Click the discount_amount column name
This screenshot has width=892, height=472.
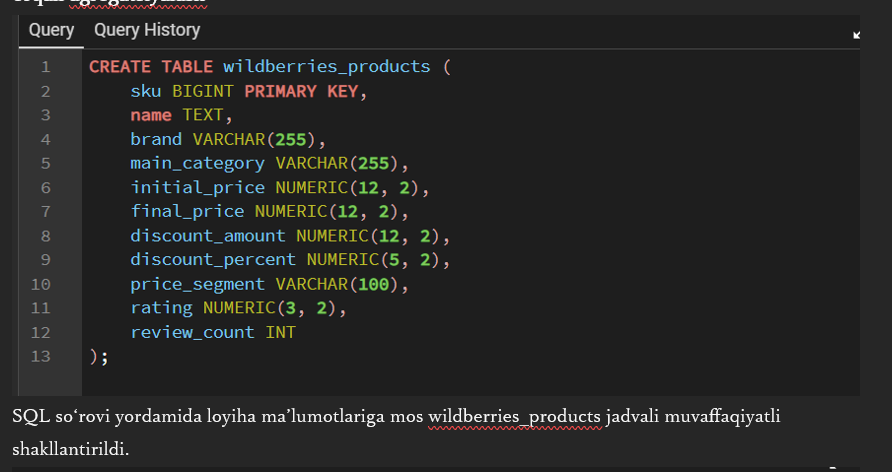coord(208,235)
